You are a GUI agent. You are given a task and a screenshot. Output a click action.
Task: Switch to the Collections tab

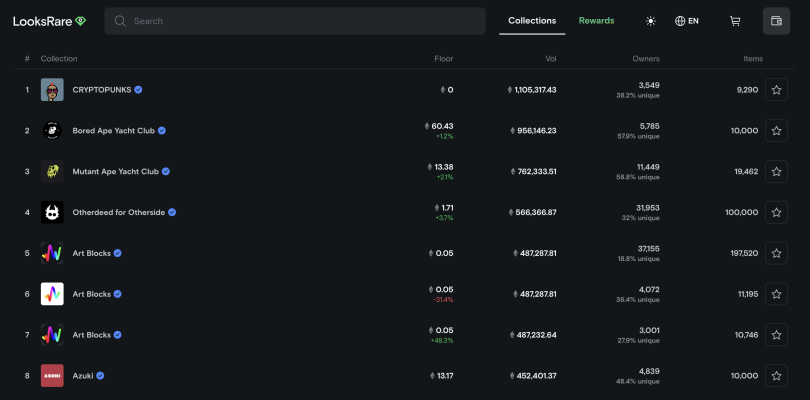[x=532, y=21]
